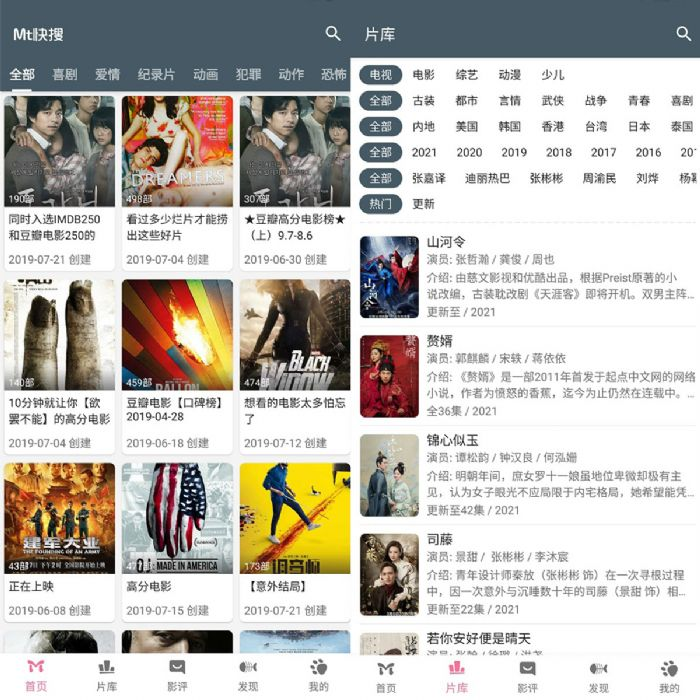Select the 古装 genre filter
The image size is (700, 700).
[x=423, y=101]
